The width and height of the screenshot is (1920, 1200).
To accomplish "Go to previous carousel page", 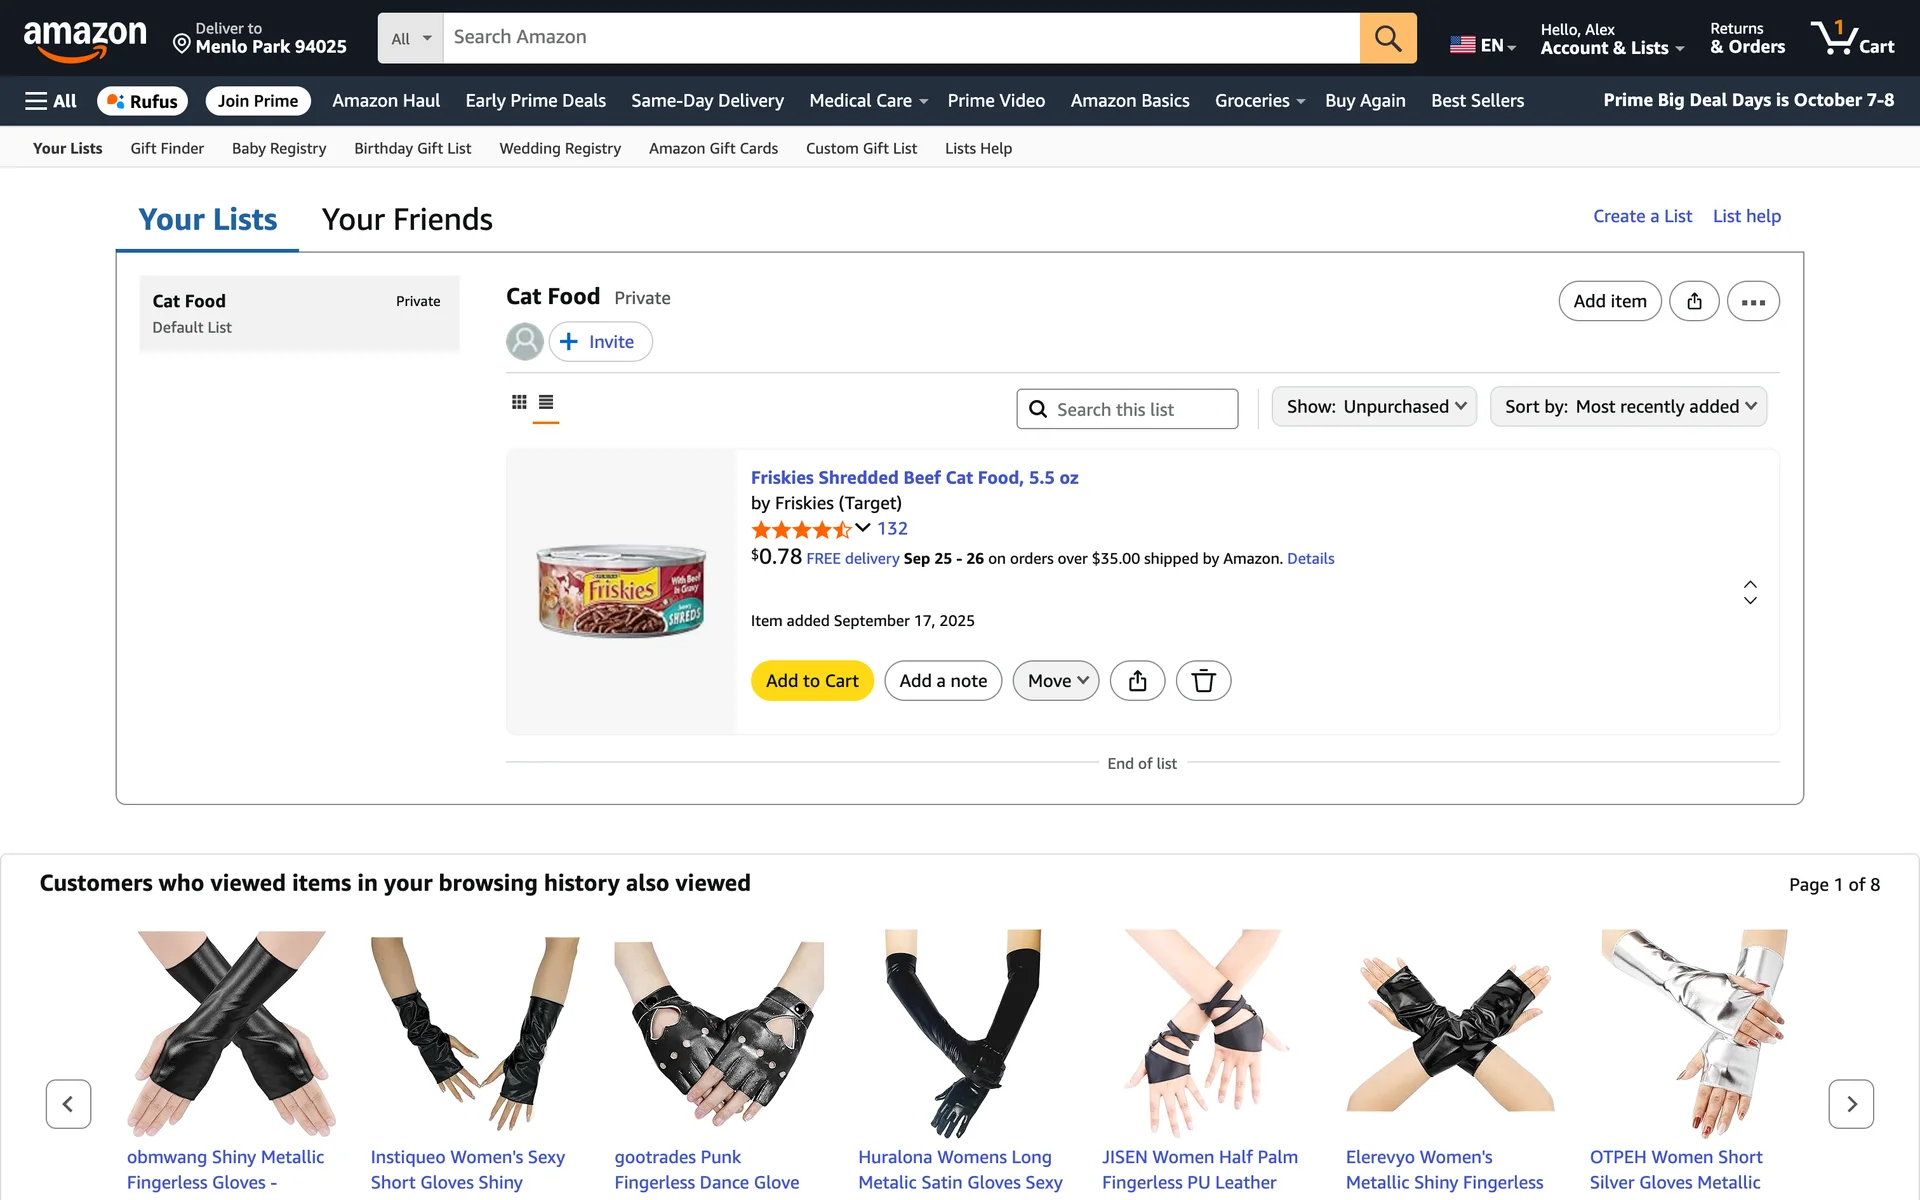I will coord(68,1104).
